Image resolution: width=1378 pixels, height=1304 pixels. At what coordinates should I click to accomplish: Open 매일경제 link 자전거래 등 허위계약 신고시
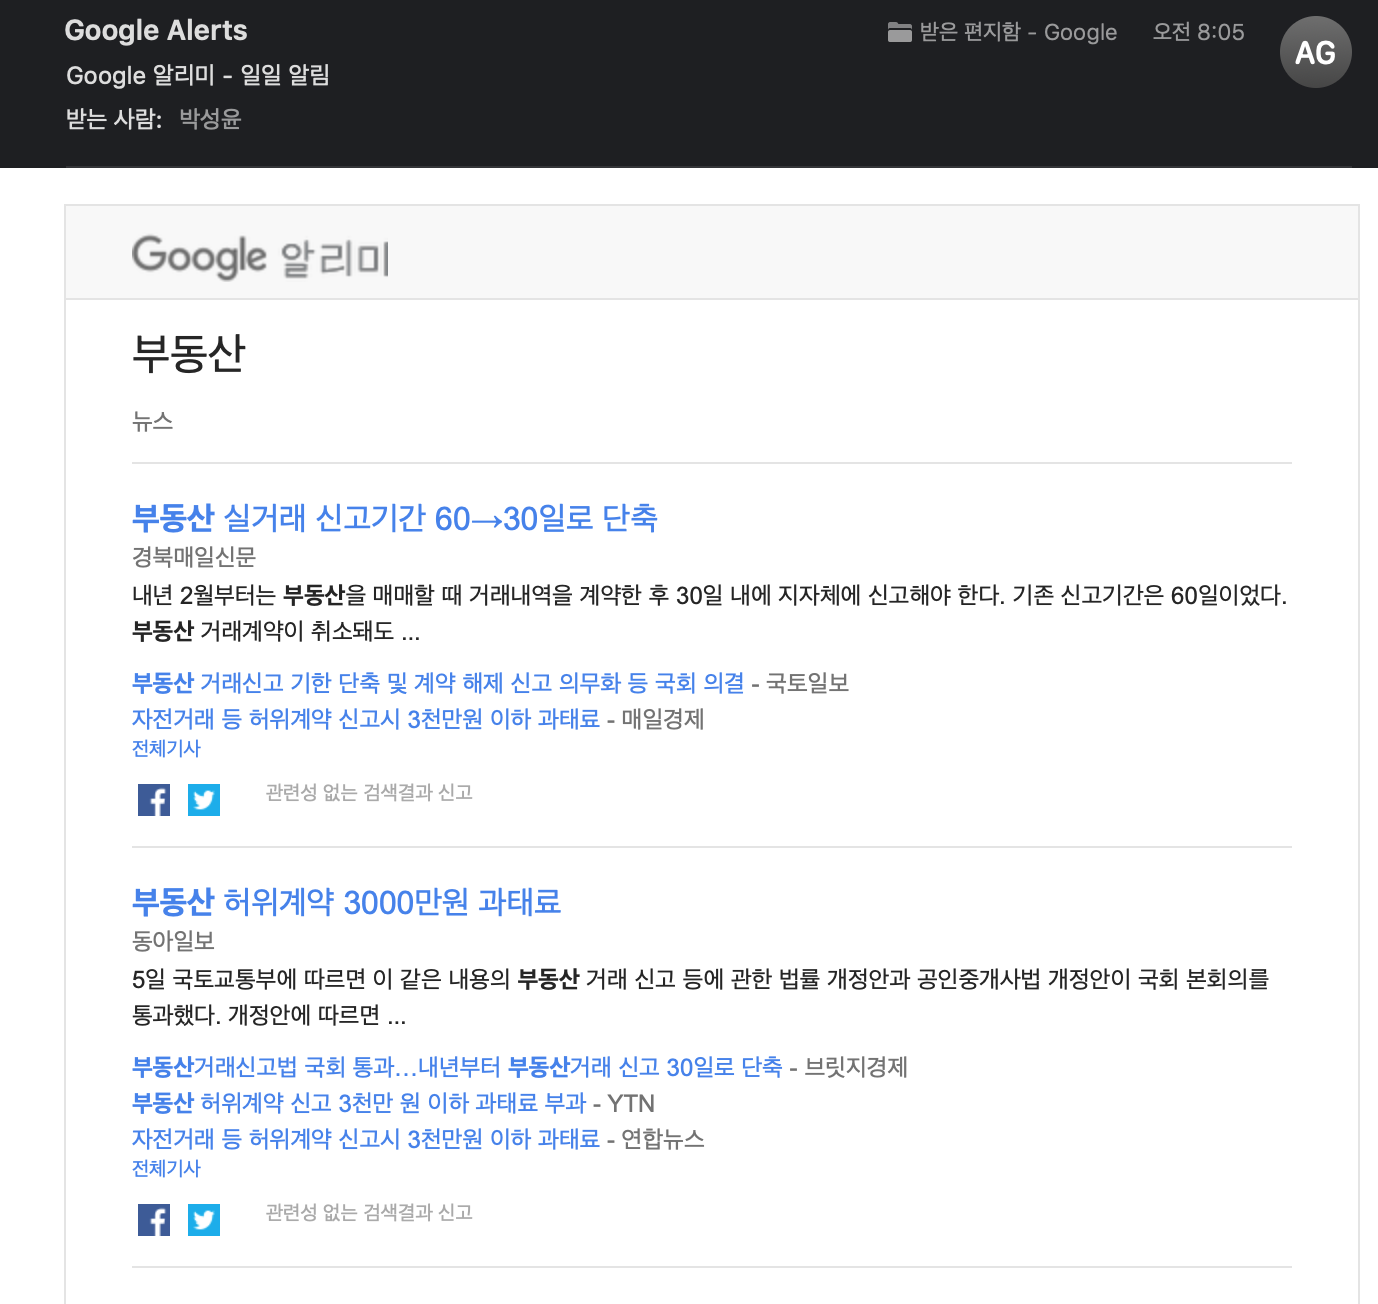(x=366, y=719)
